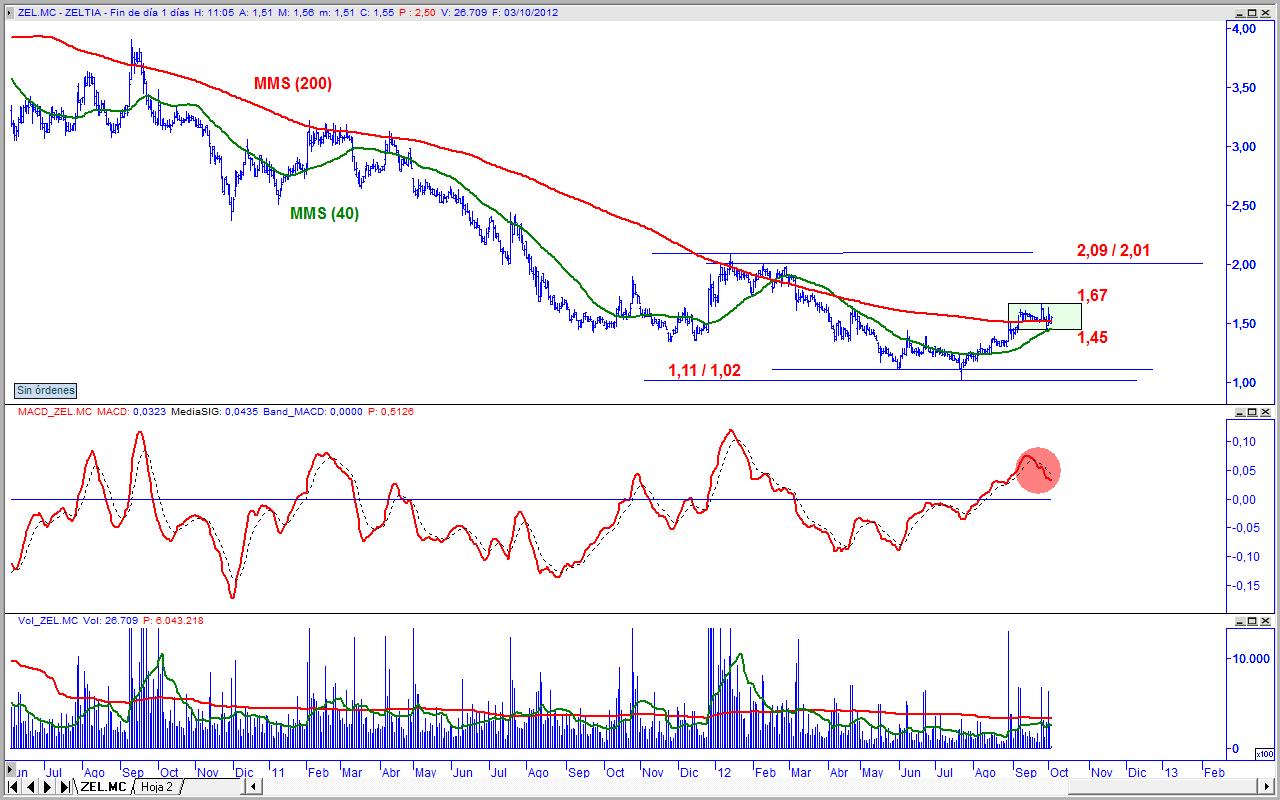Close the volume indicator pane
The width and height of the screenshot is (1280, 800).
point(1265,621)
